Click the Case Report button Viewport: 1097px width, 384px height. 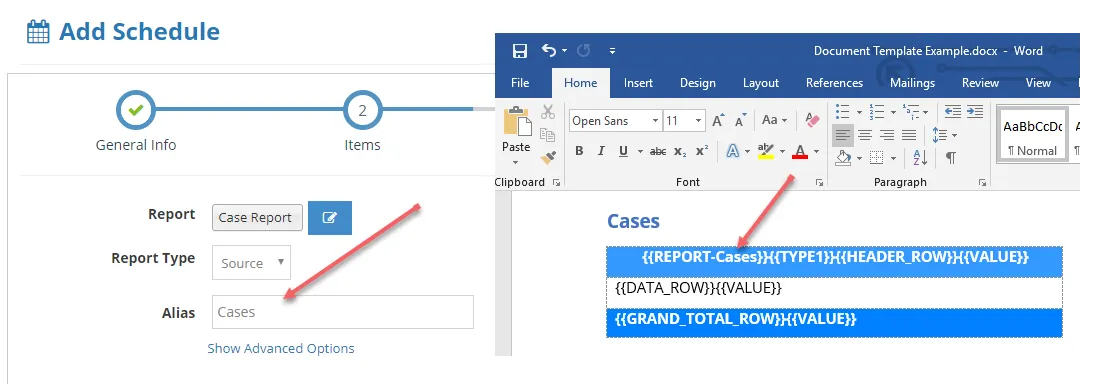pos(257,218)
